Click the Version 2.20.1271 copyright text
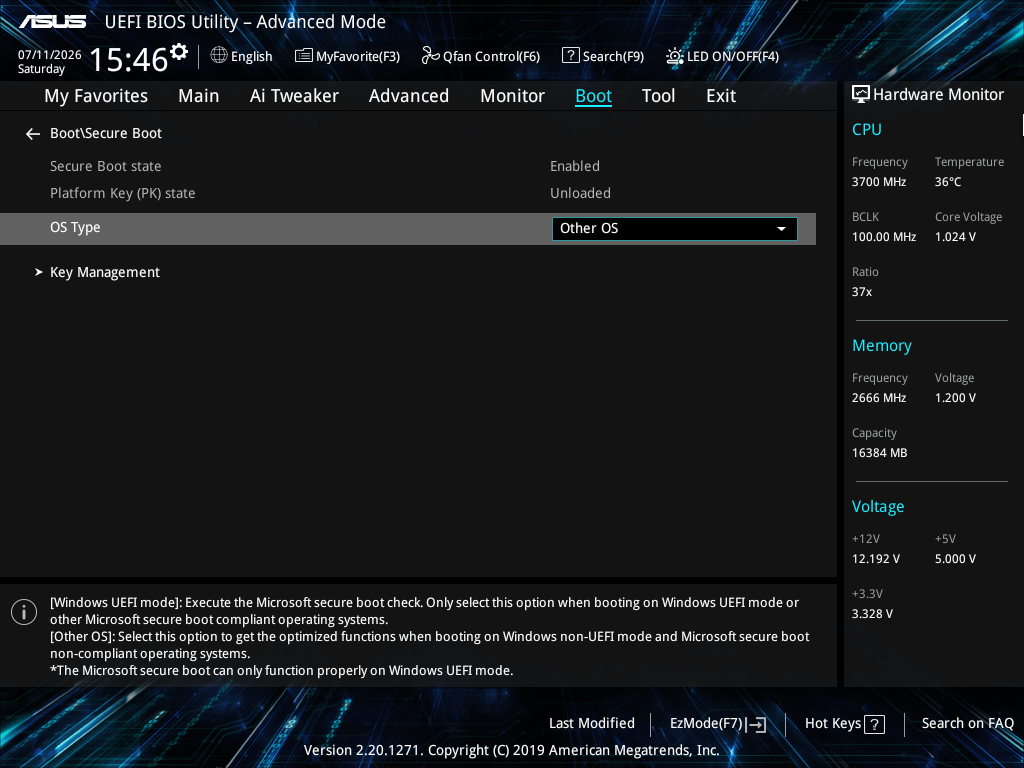The width and height of the screenshot is (1024, 768). [511, 750]
